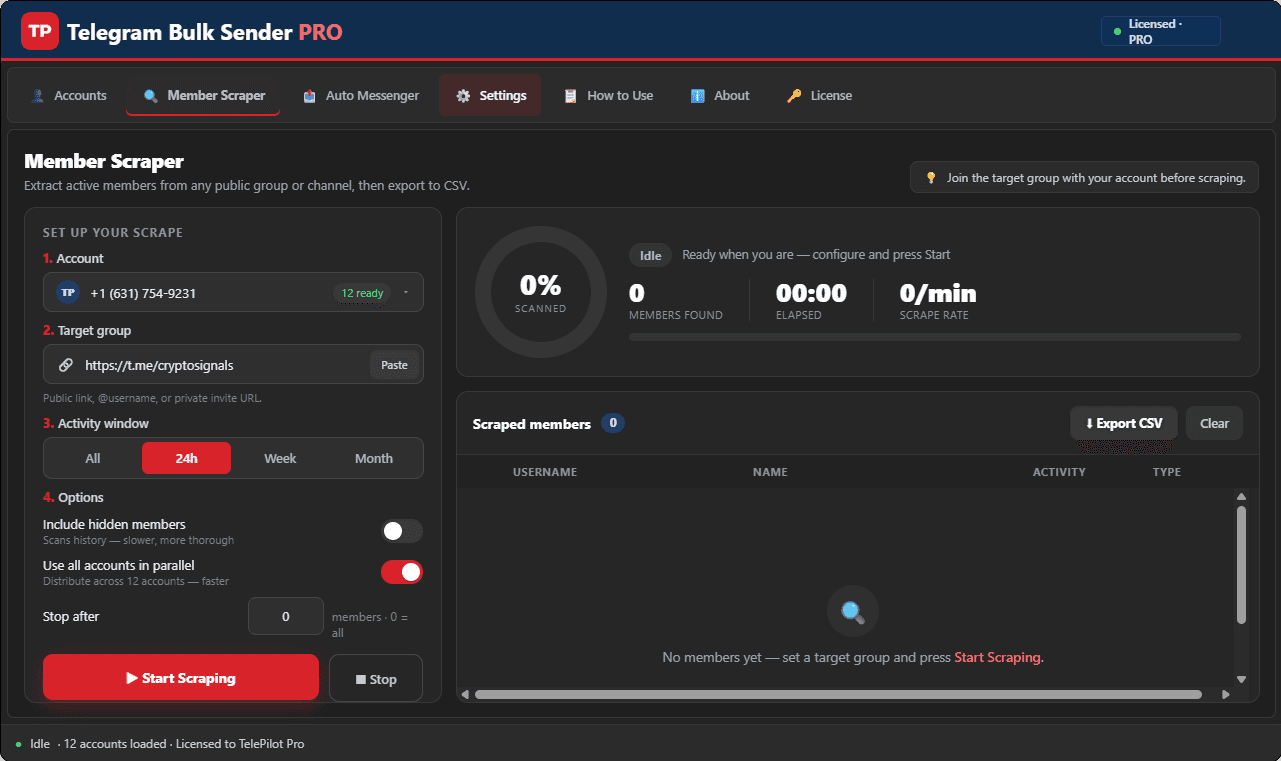Click the "0/min" scrape rate value
This screenshot has width=1281, height=761.
coord(938,293)
